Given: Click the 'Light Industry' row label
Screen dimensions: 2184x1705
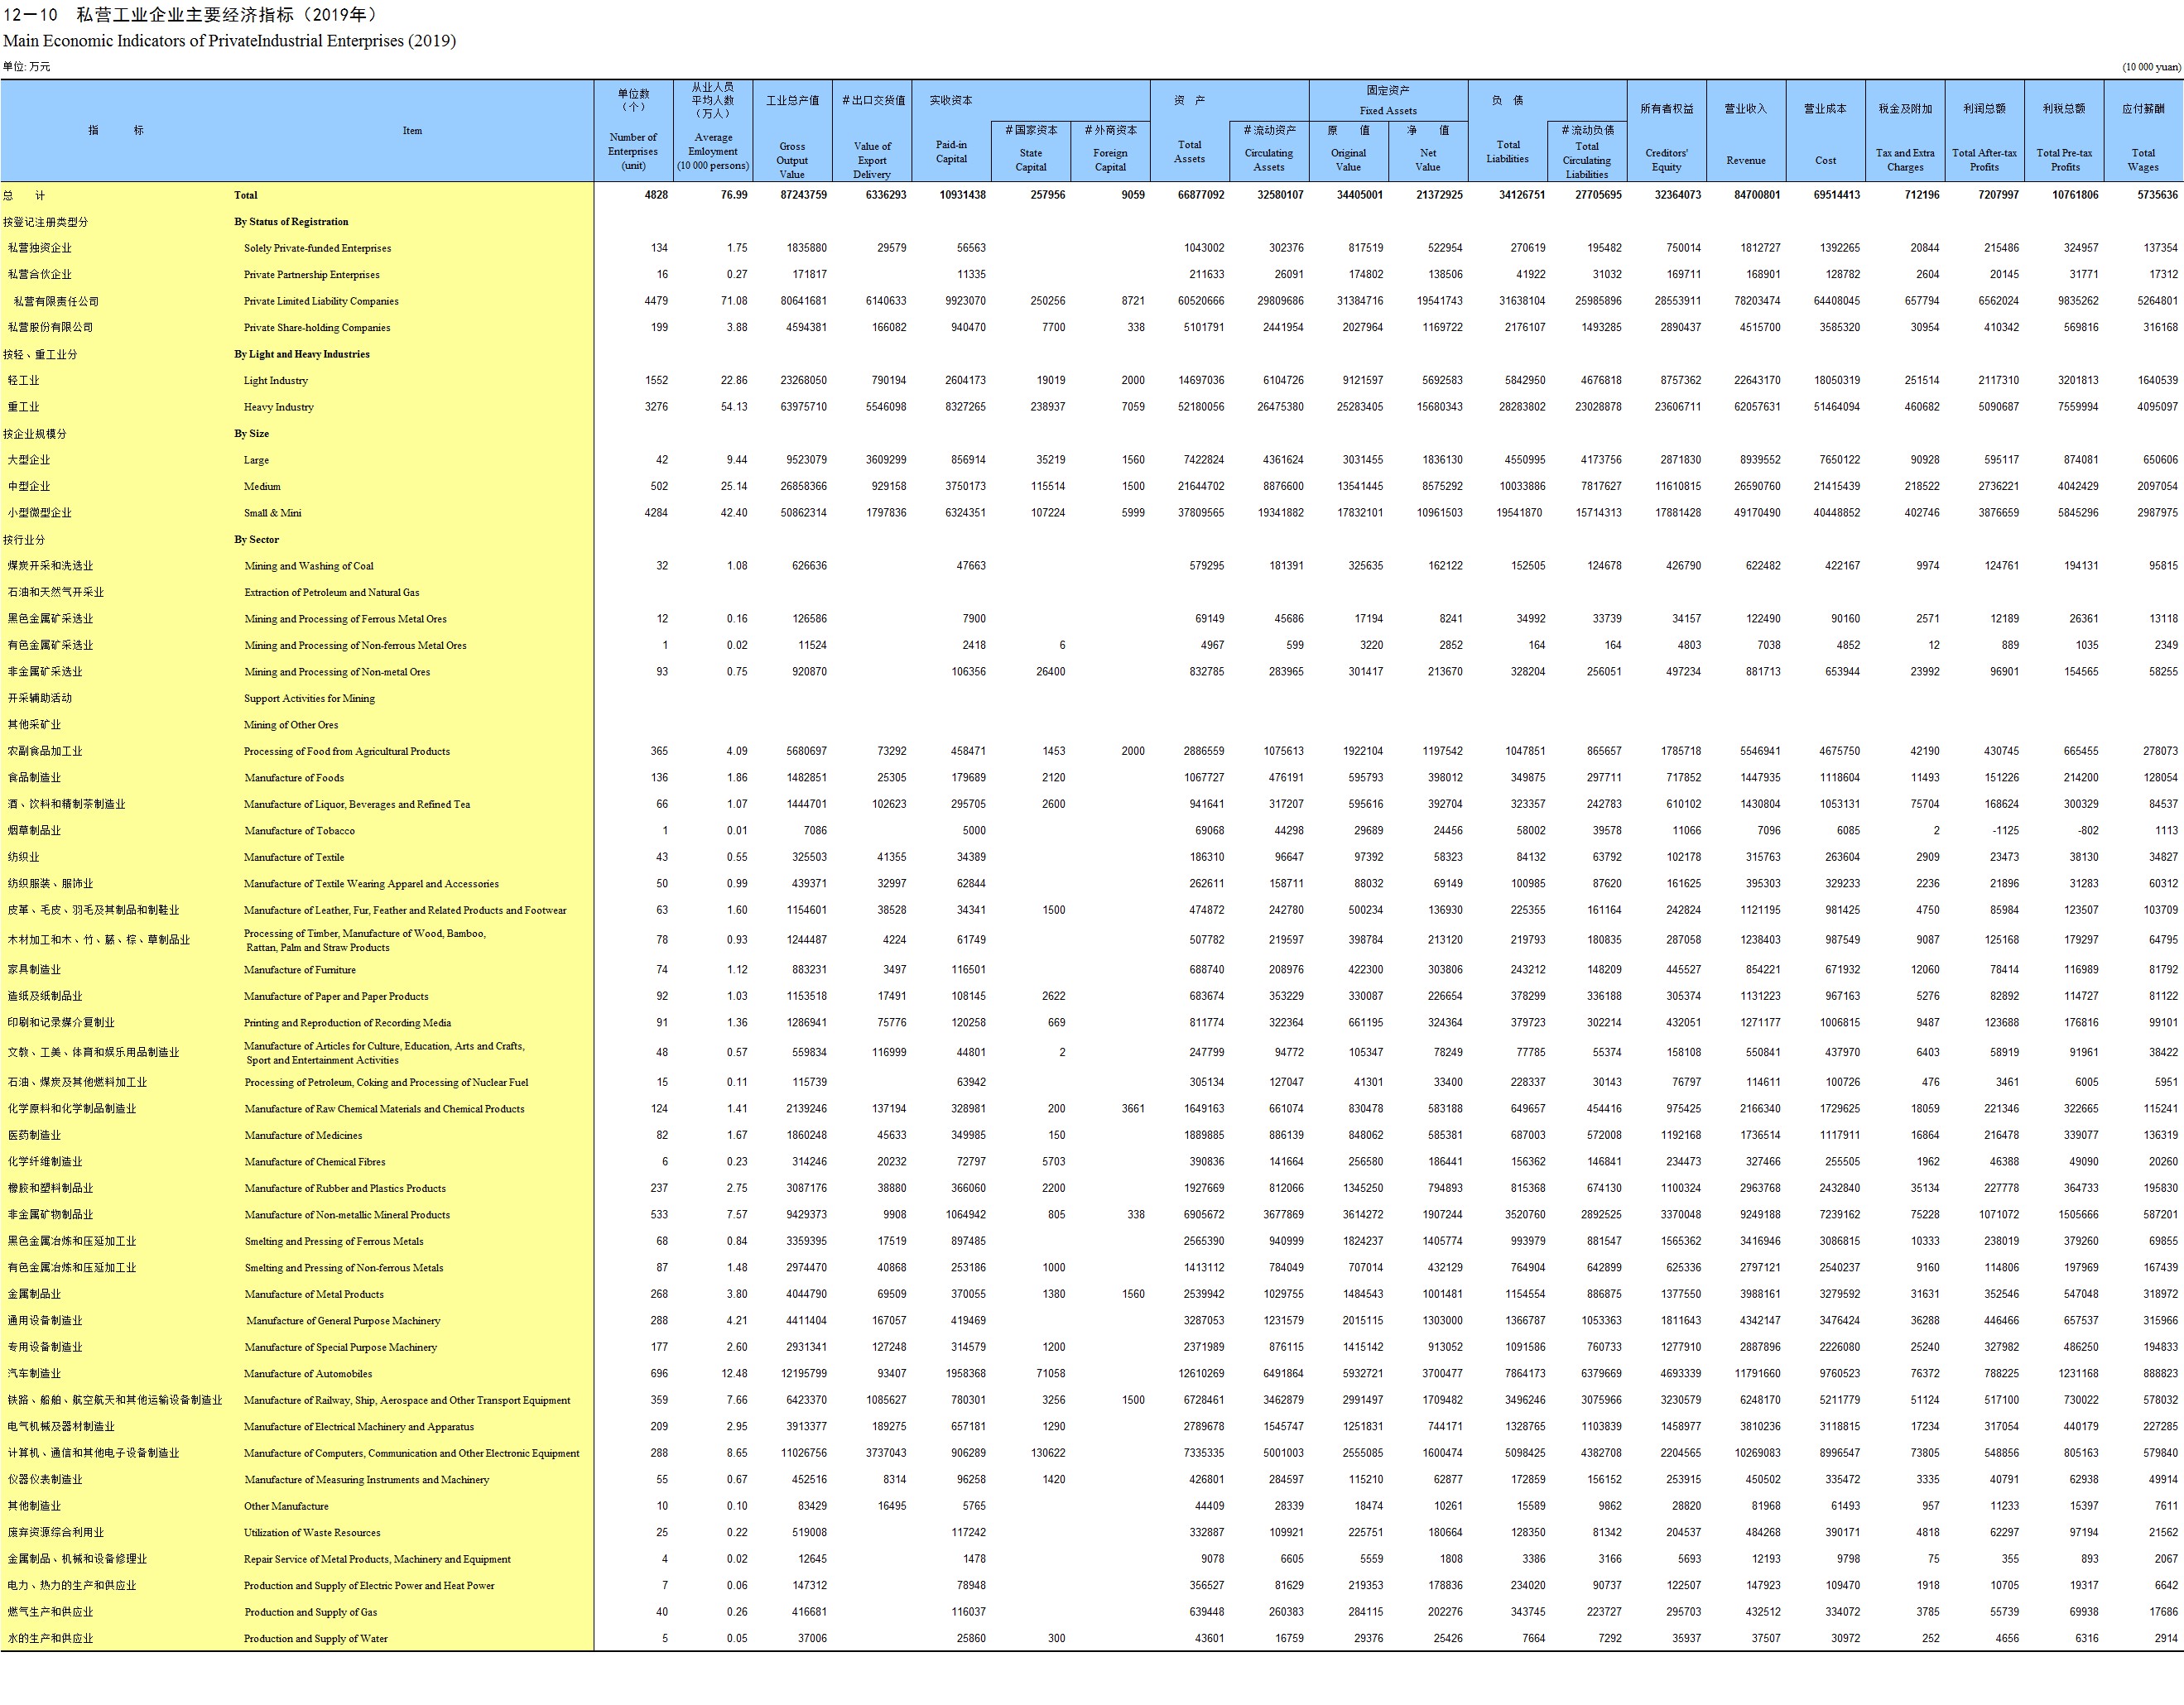Looking at the screenshot, I should pos(276,381).
